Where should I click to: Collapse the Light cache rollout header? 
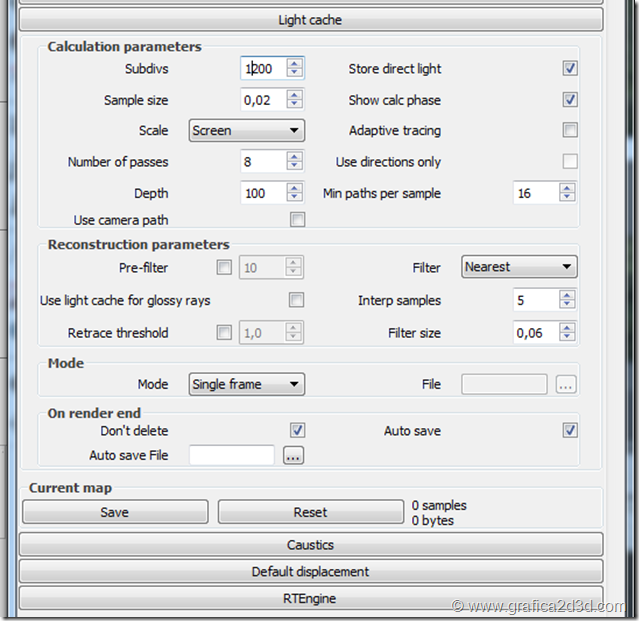click(x=311, y=20)
